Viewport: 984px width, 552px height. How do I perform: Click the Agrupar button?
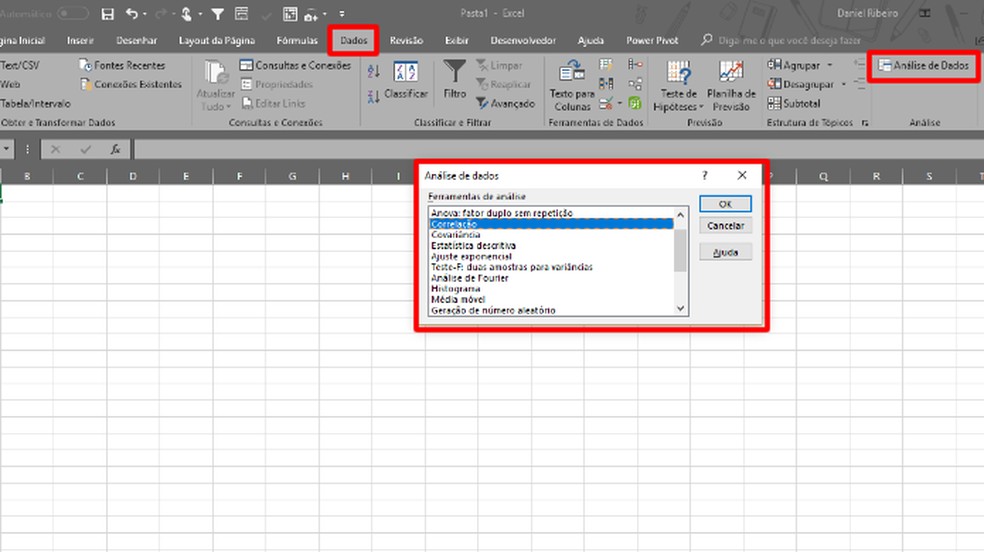click(x=794, y=65)
